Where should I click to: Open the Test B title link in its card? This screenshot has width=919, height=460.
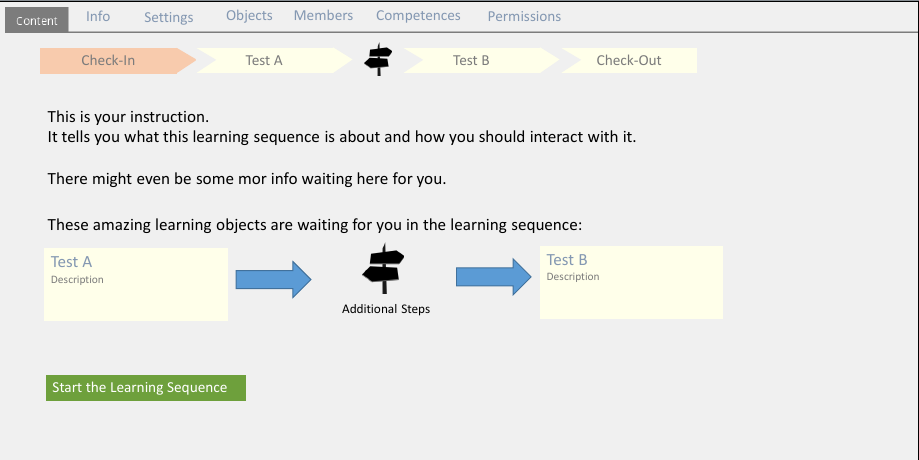[x=567, y=260]
